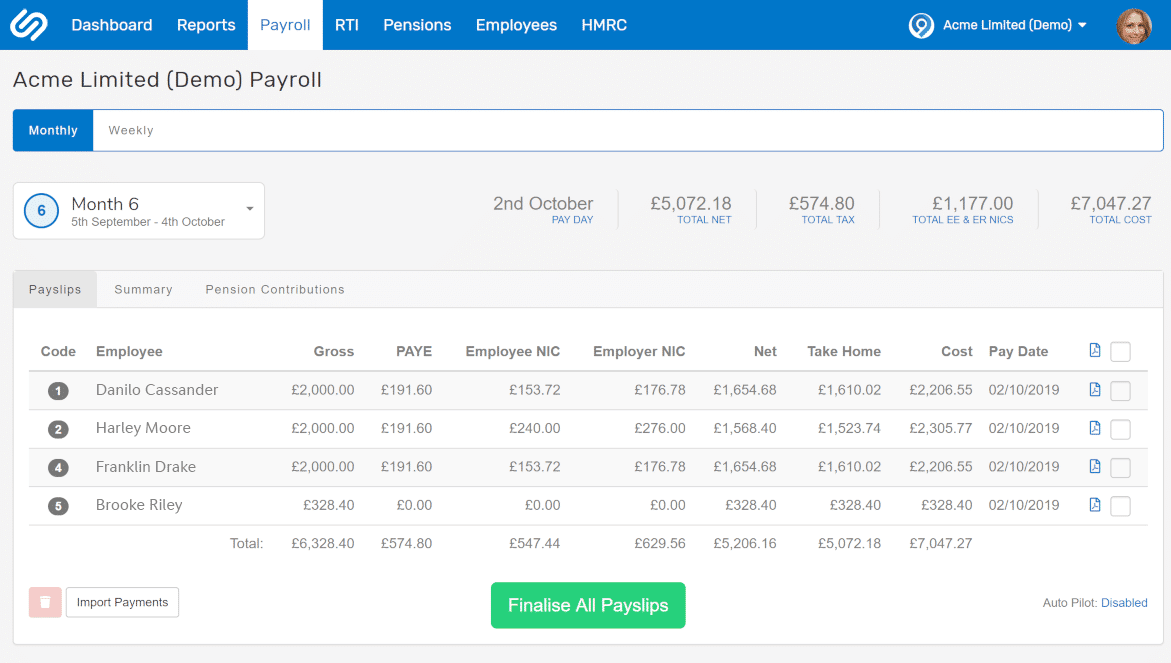Select the Payroll nav tab
The image size is (1171, 663).
pos(285,25)
